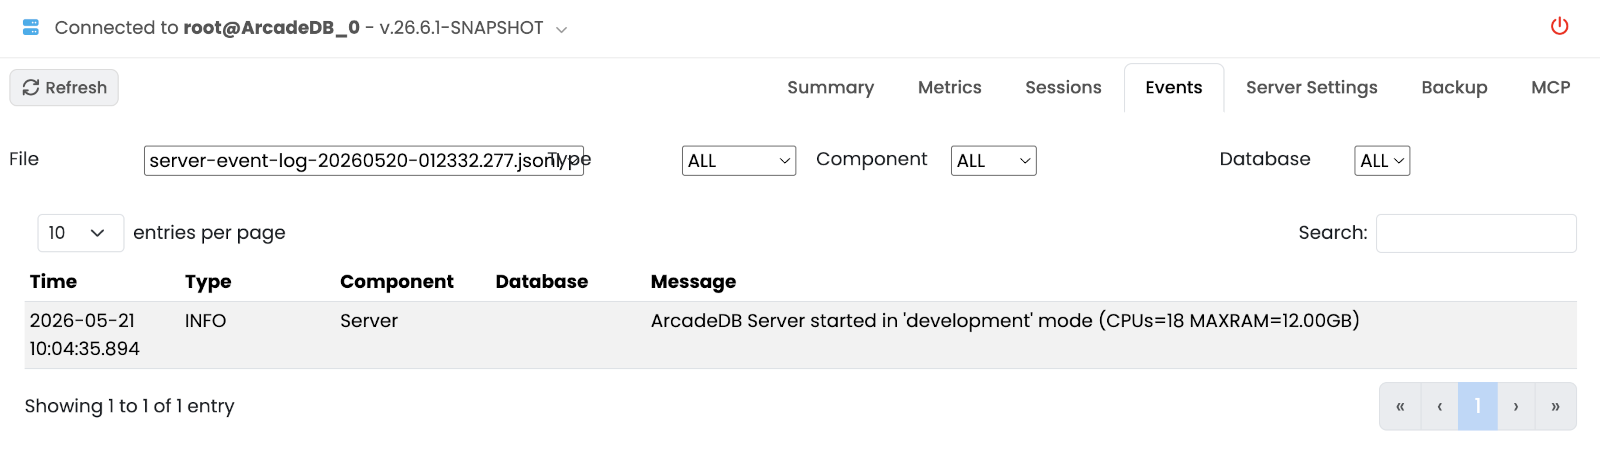This screenshot has width=1600, height=451.
Task: Expand the server connection chevron
Action: 561,29
